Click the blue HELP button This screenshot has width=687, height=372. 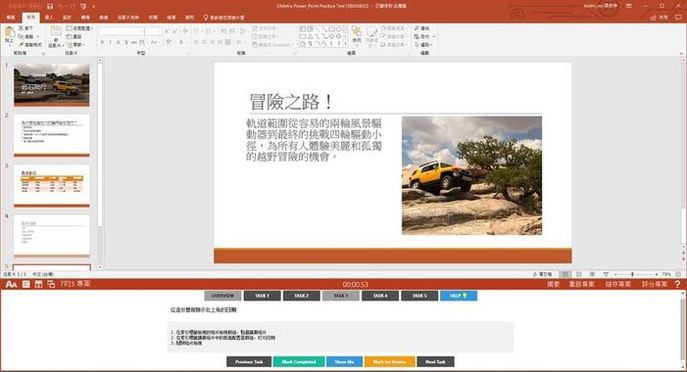[458, 296]
